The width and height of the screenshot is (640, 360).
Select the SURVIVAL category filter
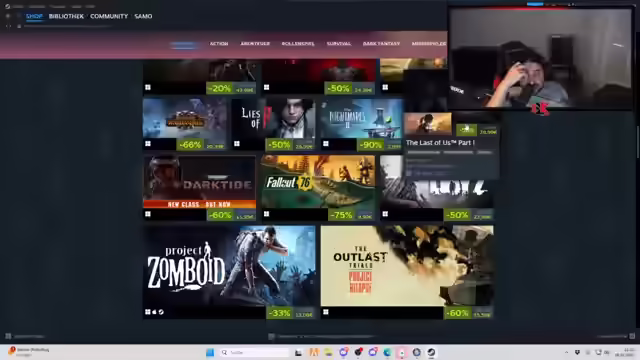point(339,44)
